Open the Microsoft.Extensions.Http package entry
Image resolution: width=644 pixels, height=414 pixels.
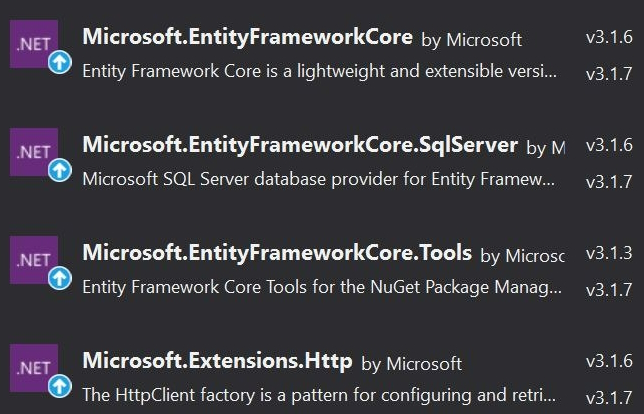[x=216, y=361]
